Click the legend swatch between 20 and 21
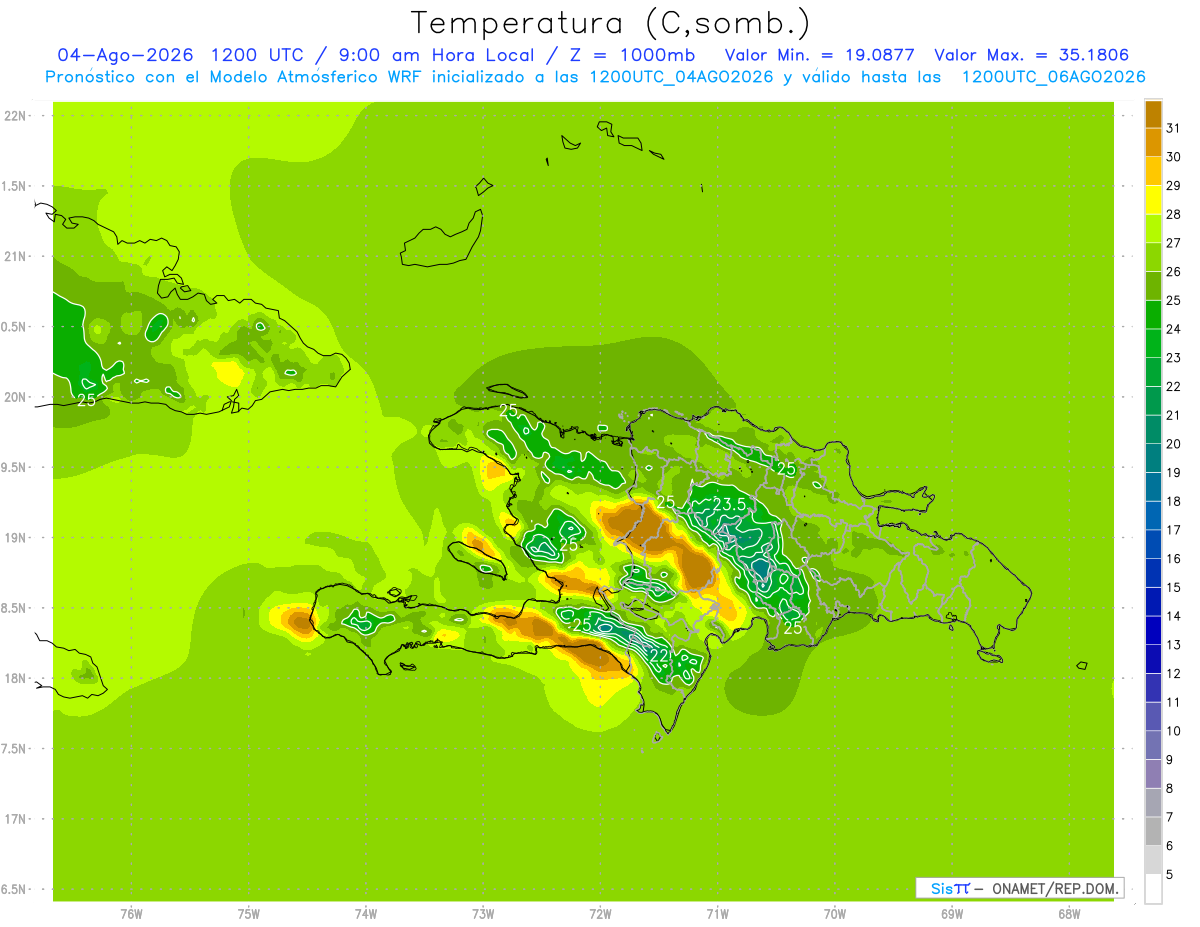 point(1153,430)
